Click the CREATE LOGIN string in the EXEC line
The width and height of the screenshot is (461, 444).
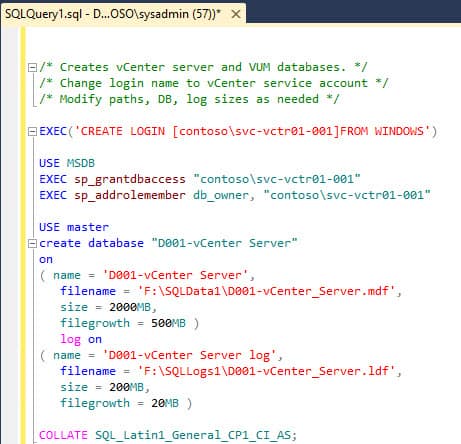click(252, 131)
